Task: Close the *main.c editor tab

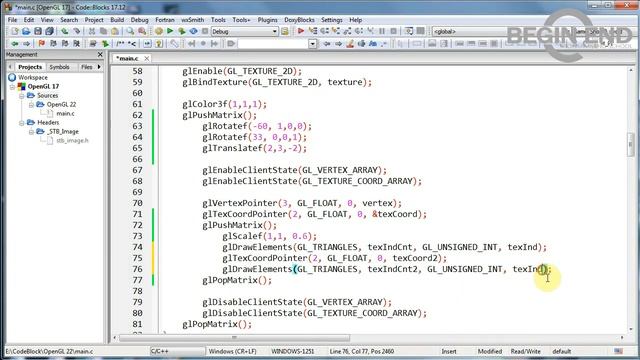Action: pyautogui.click(x=147, y=58)
